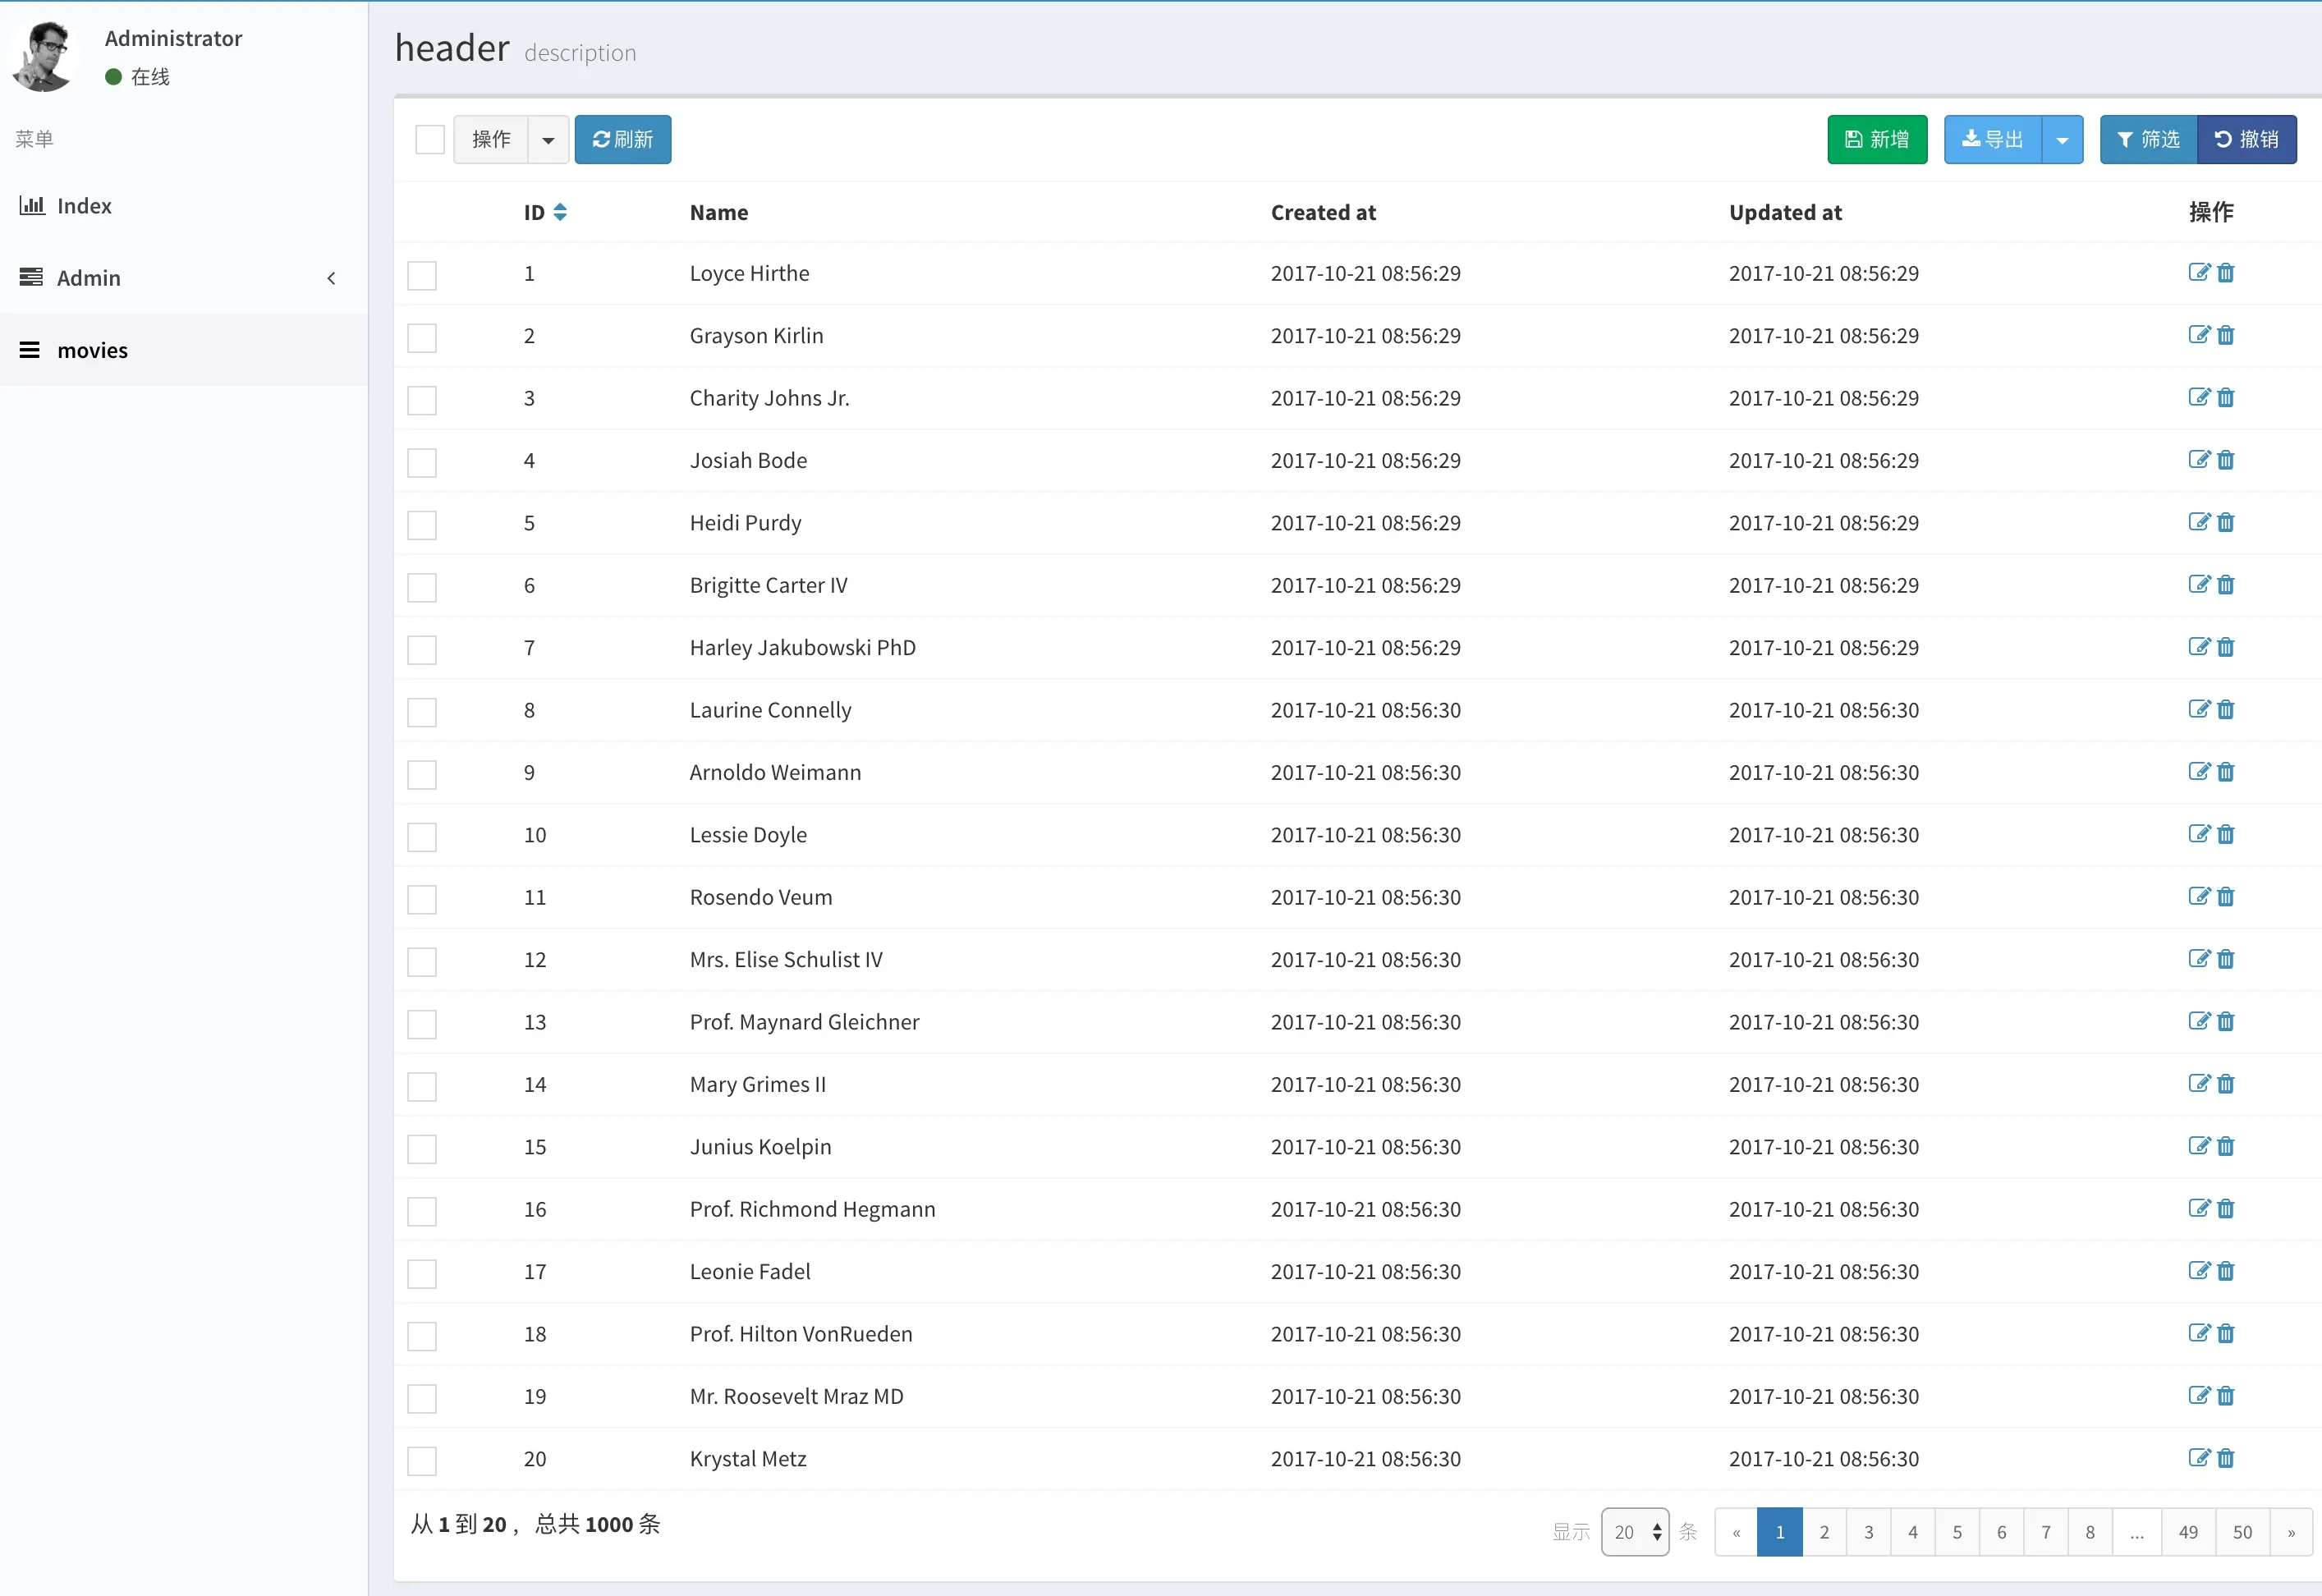Click trash icon for Mary Grimes II
This screenshot has width=2322, height=1596.
click(x=2226, y=1085)
